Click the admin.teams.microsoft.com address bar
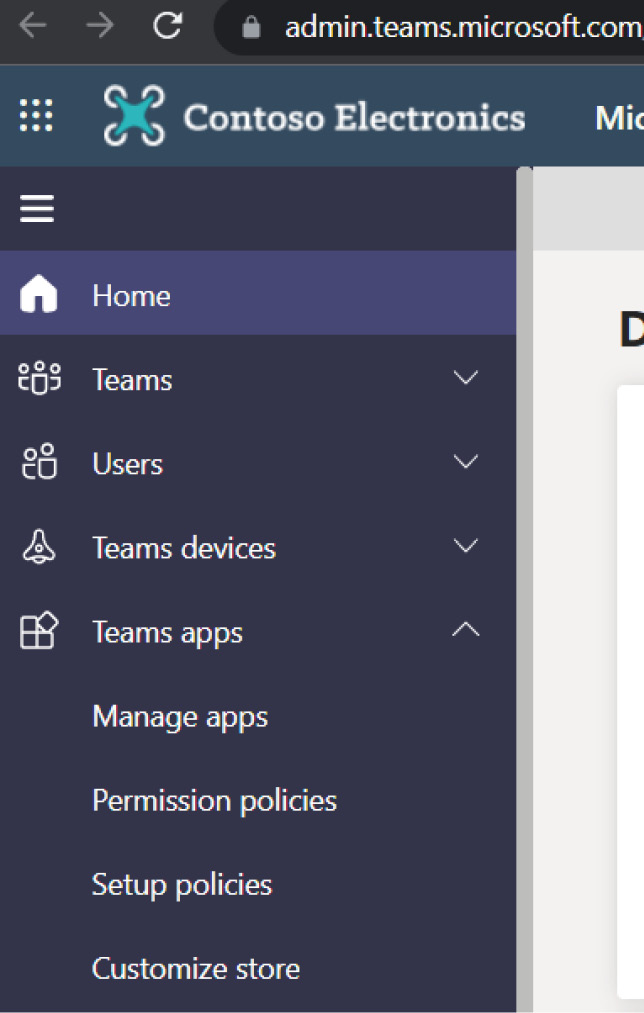Viewport: 644px width, 1013px height. [431, 27]
